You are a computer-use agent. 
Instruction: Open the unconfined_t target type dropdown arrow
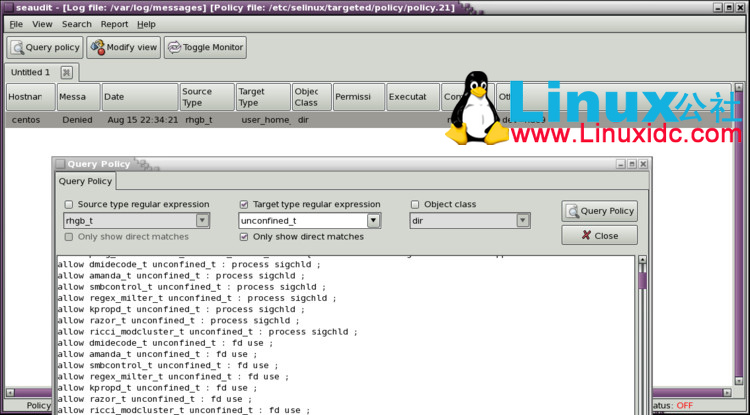(x=374, y=220)
